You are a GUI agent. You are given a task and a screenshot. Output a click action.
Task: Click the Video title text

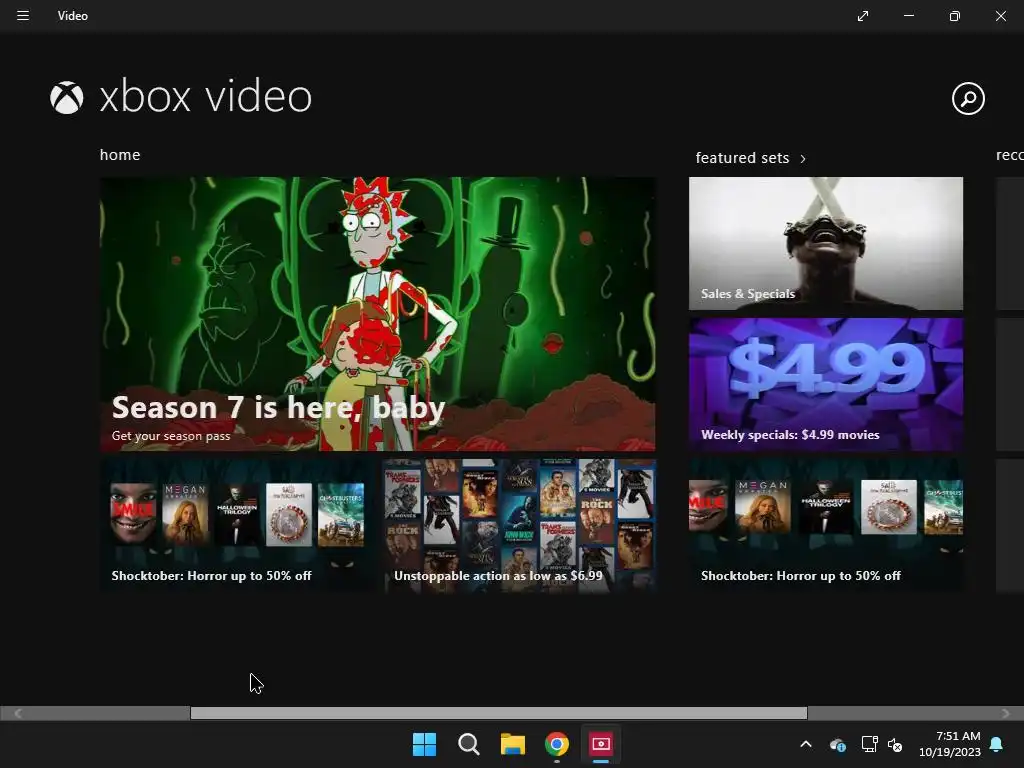(72, 16)
